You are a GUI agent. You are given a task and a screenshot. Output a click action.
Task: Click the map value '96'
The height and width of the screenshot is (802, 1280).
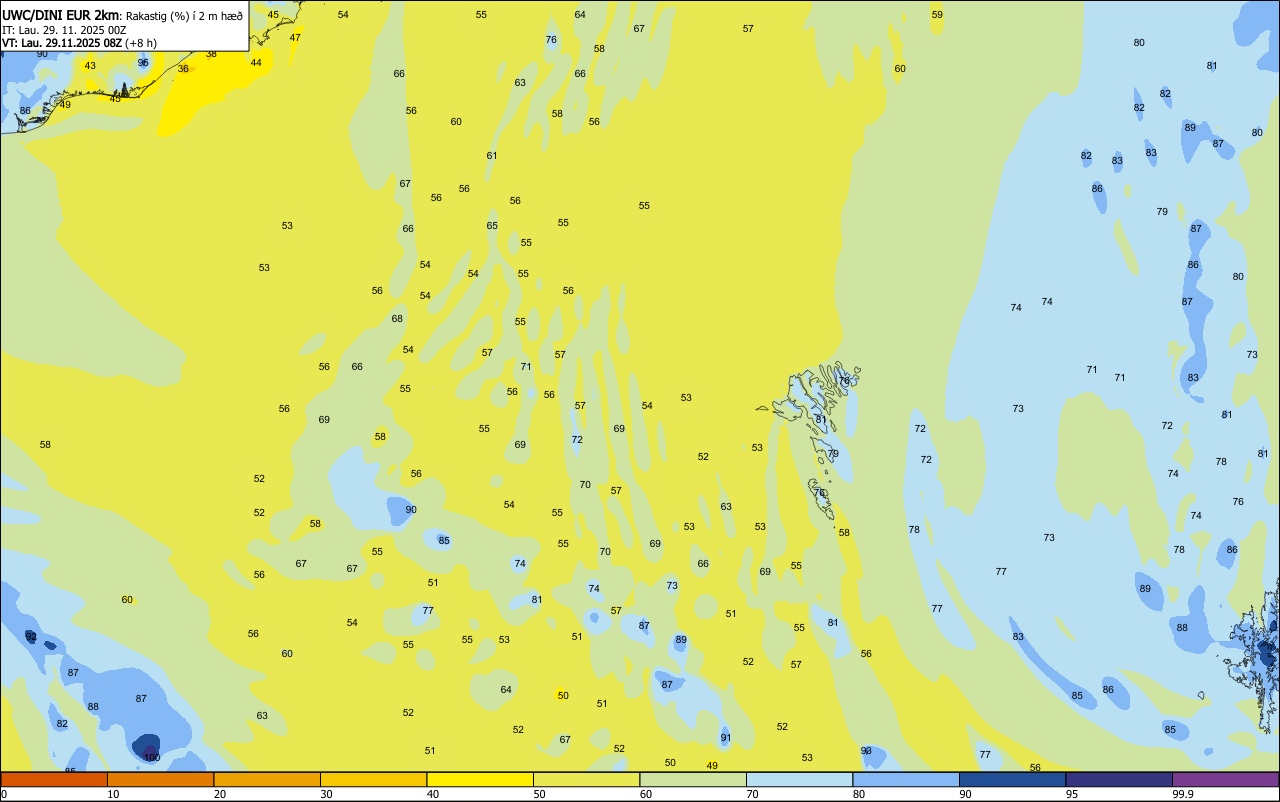[143, 63]
